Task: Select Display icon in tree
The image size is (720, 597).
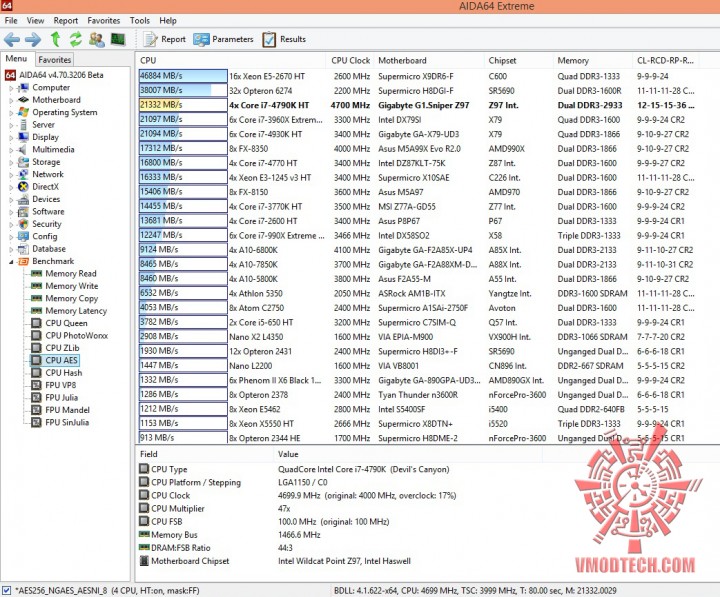Action: (23, 137)
